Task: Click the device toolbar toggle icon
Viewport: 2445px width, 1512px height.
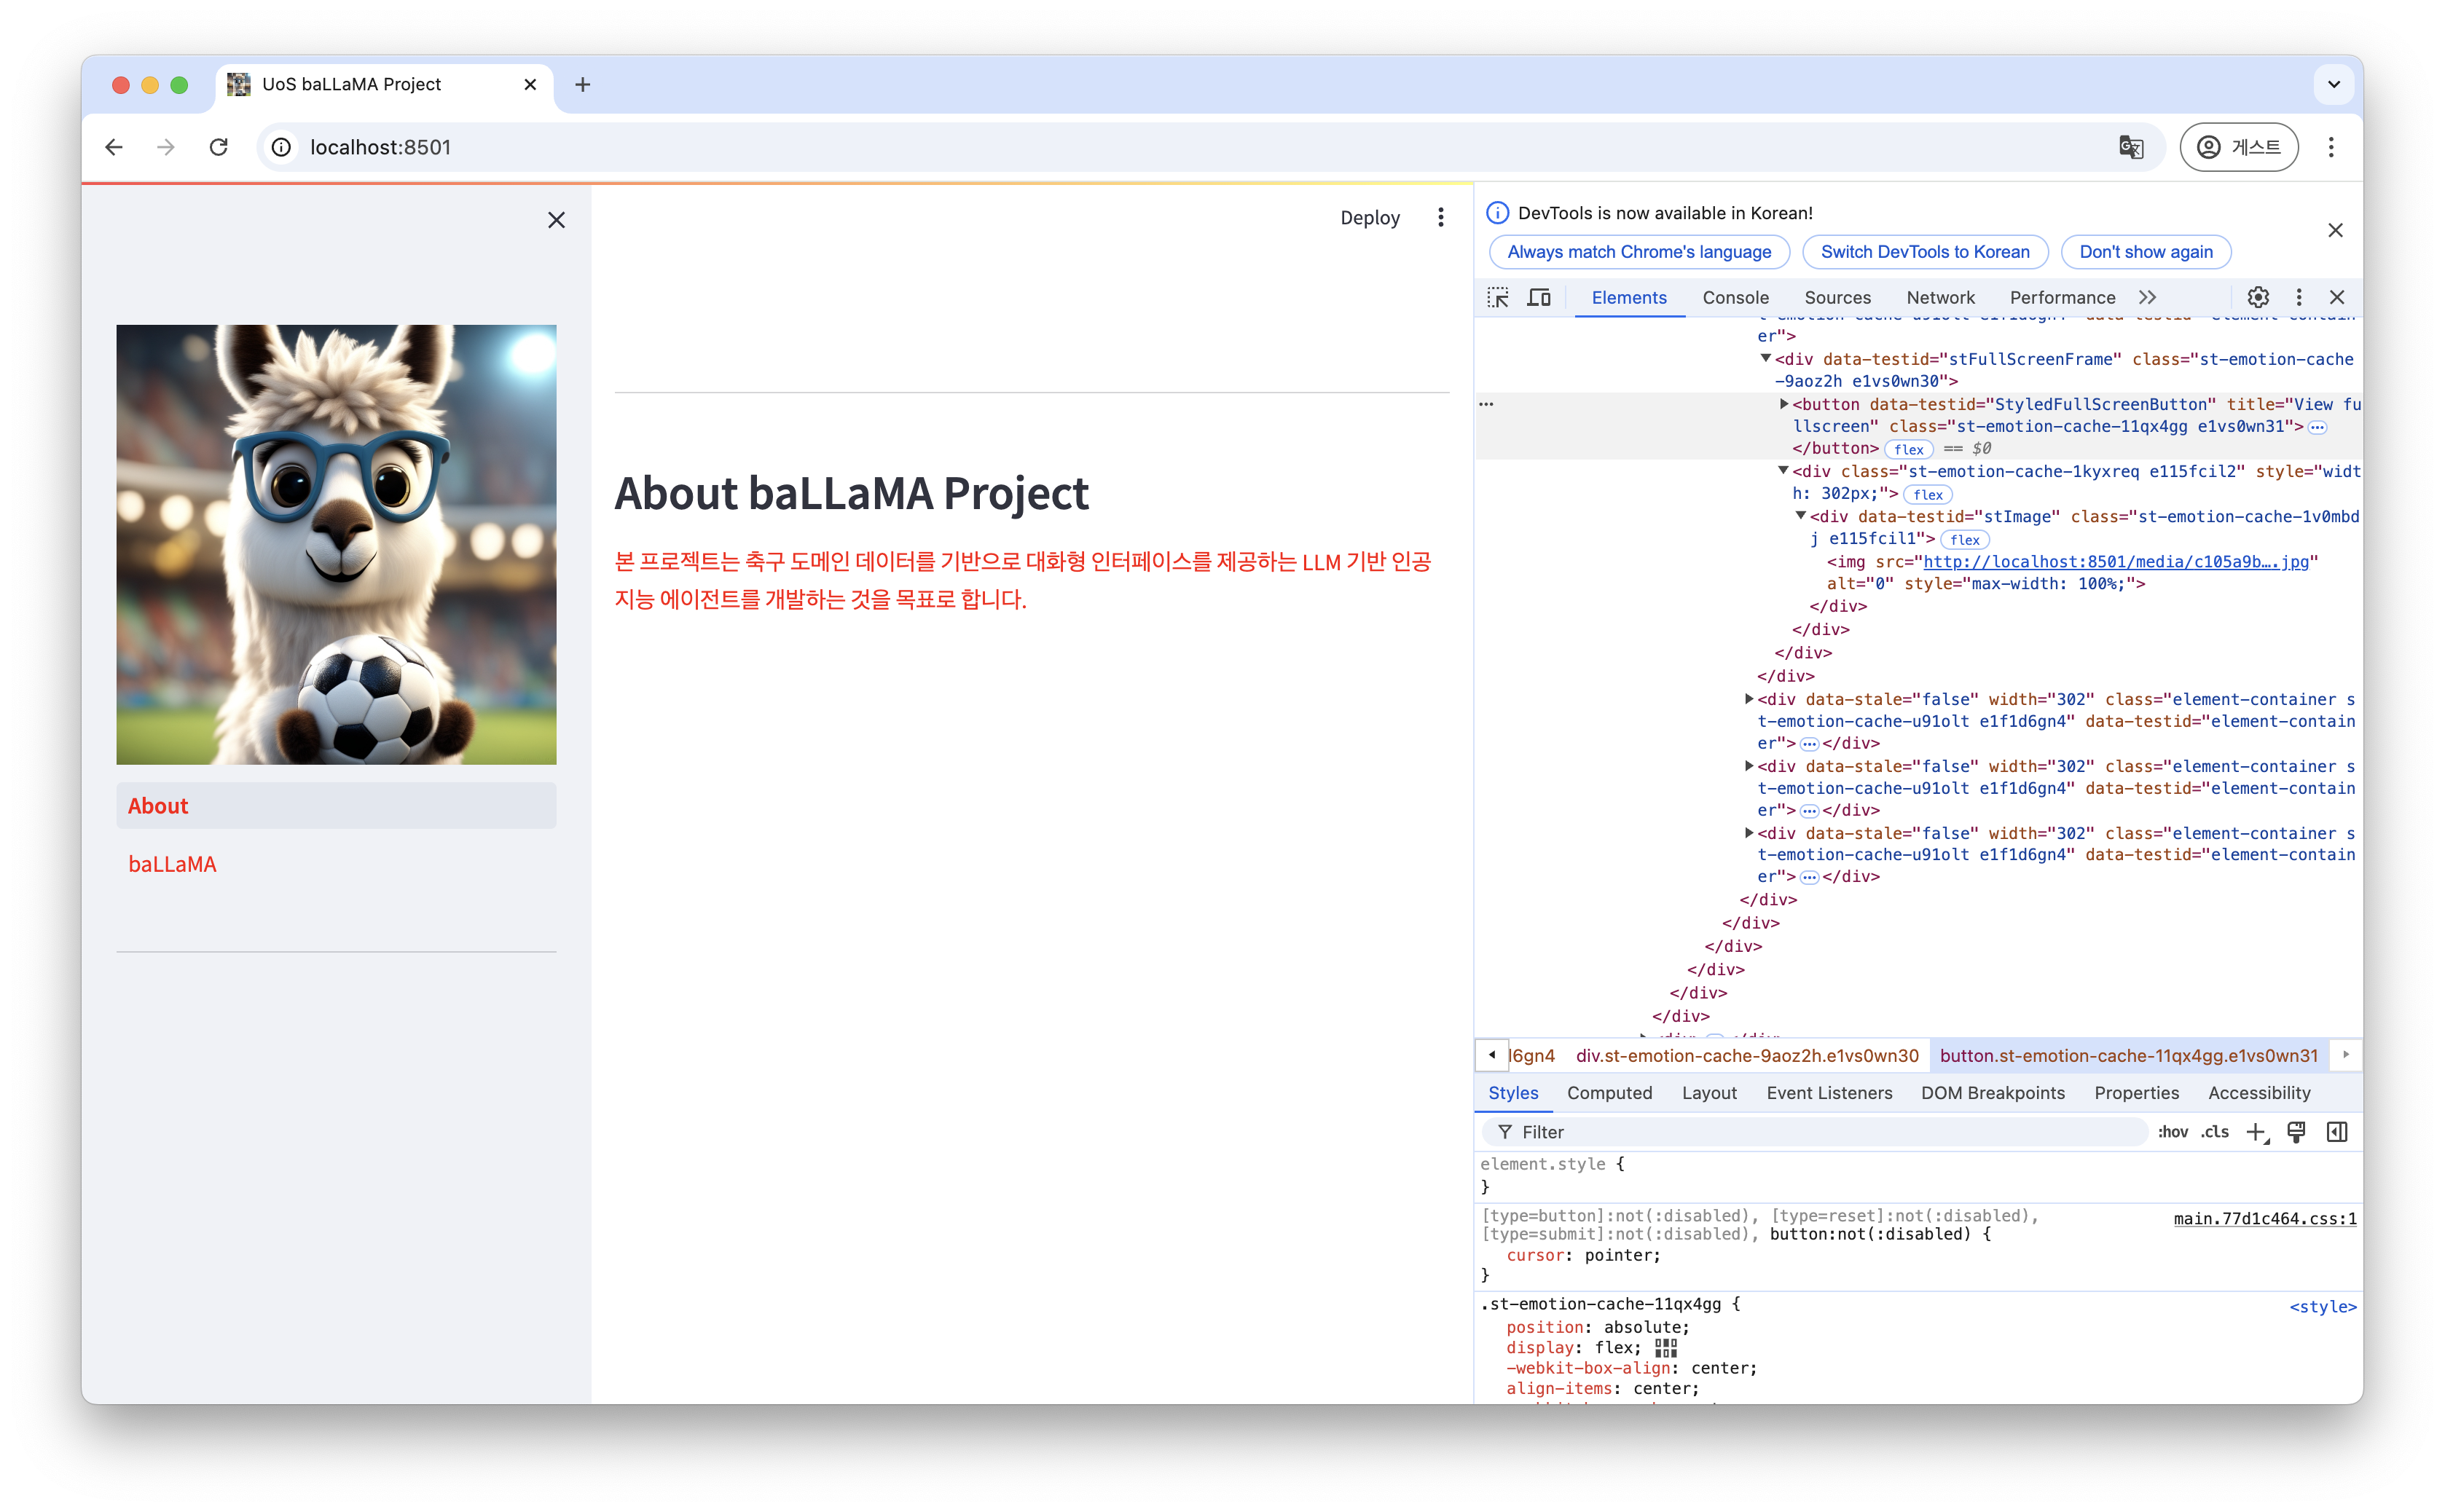Action: [x=1535, y=299]
